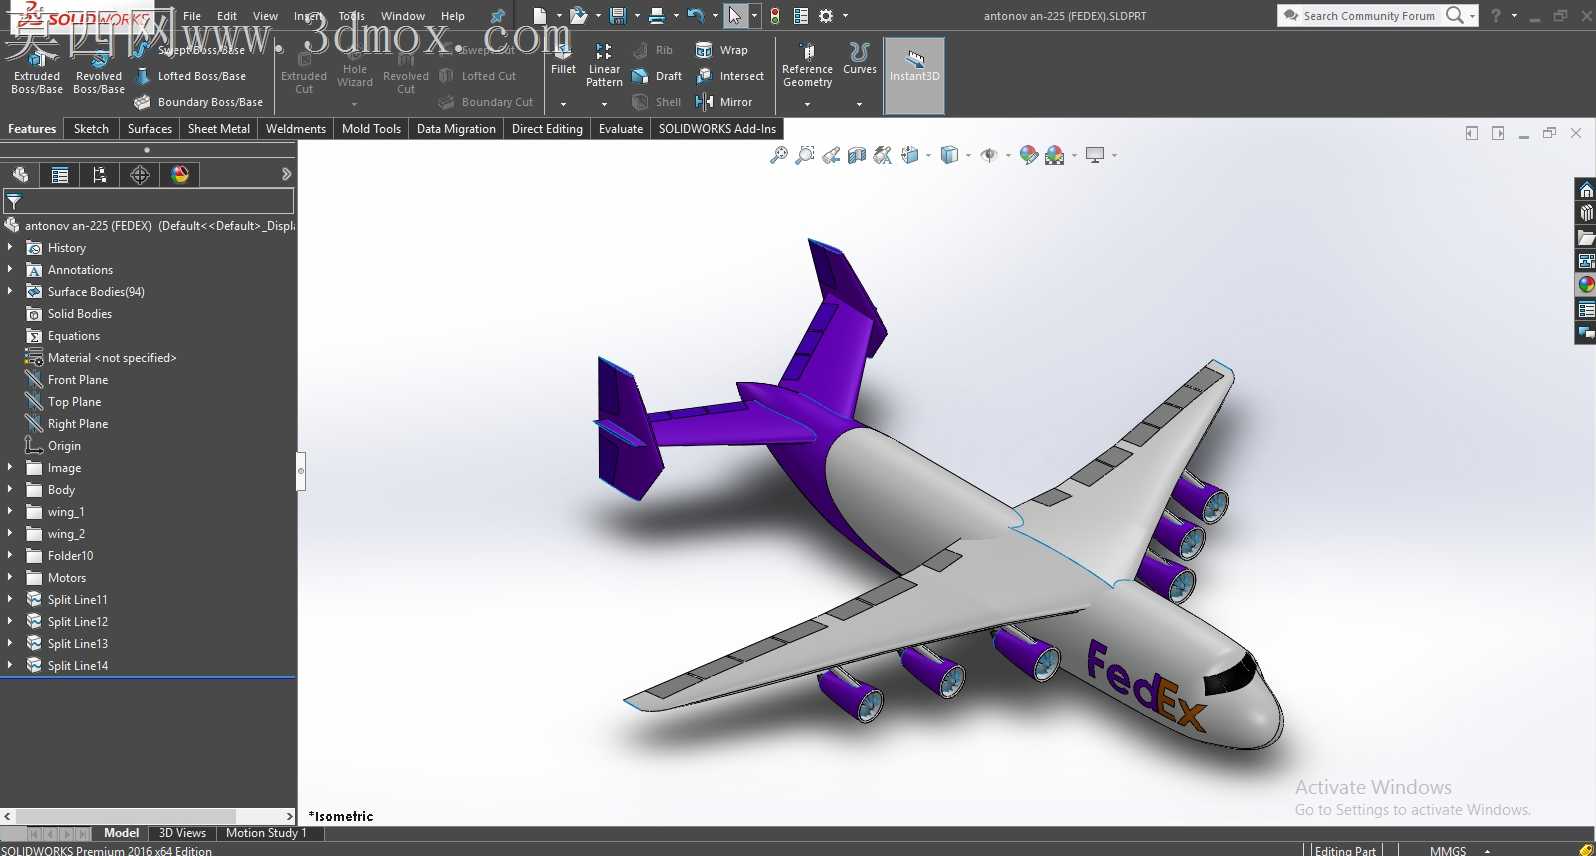This screenshot has height=856, width=1596.
Task: Toggle Instant3D mode
Action: (x=914, y=75)
